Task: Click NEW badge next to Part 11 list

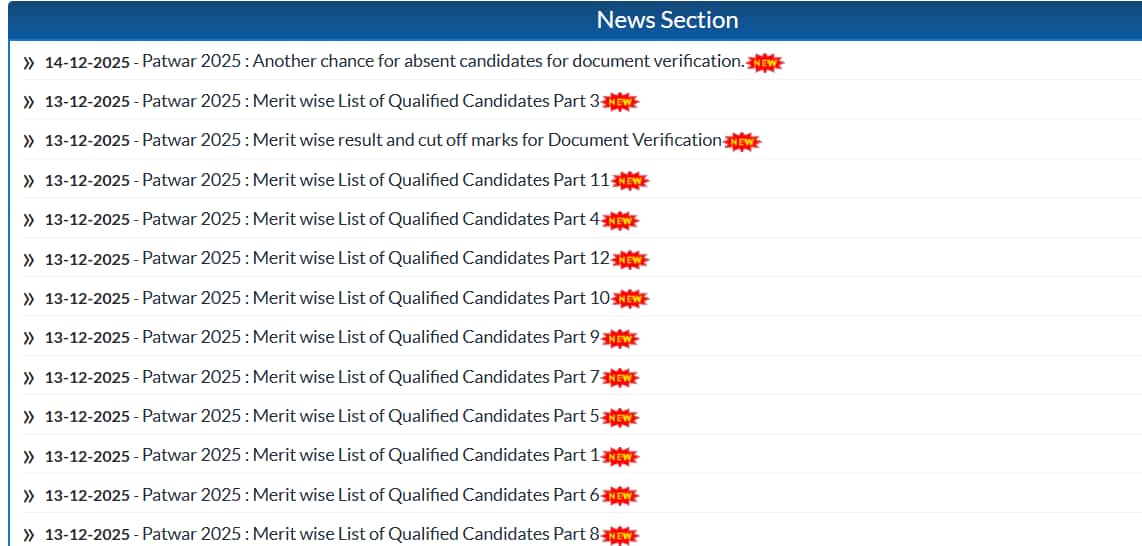Action: pyautogui.click(x=630, y=181)
